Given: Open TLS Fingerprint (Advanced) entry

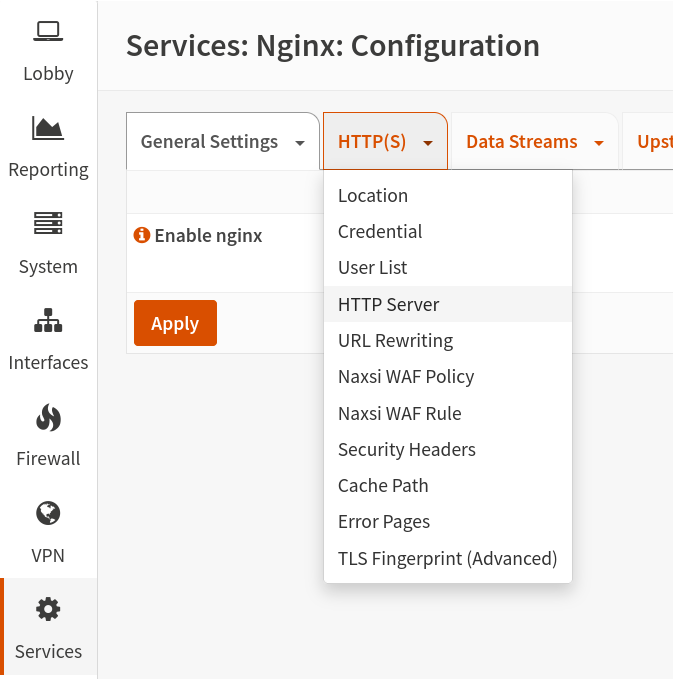Looking at the screenshot, I should [448, 559].
